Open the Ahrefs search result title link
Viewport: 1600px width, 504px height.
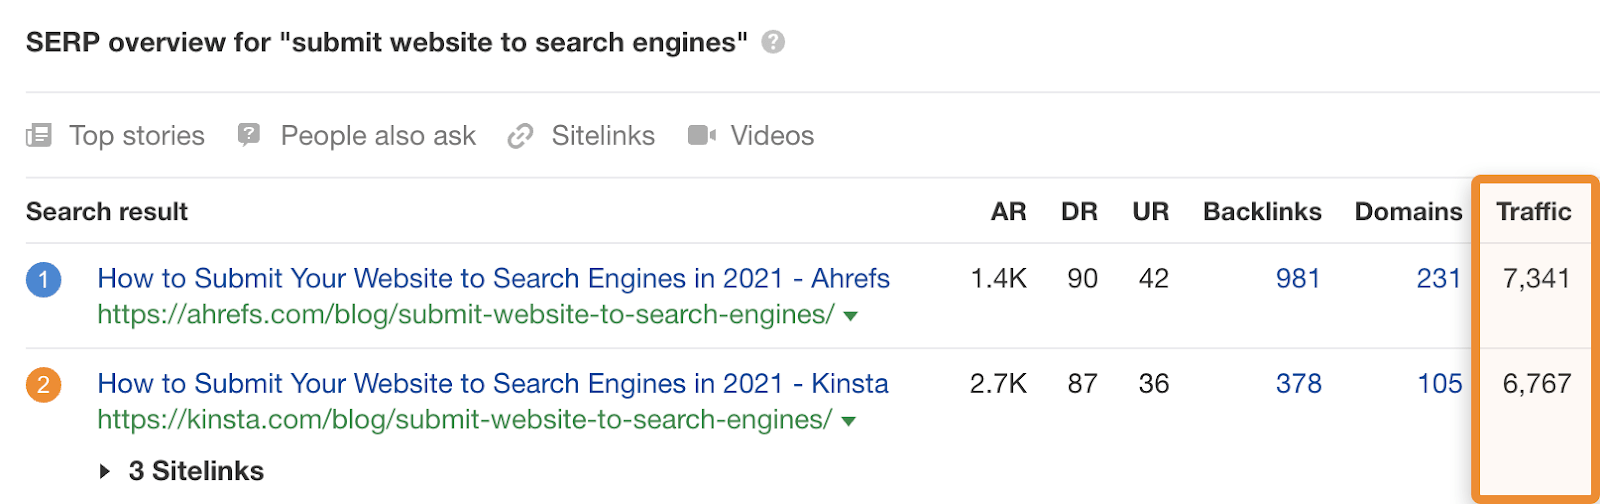click(x=493, y=278)
